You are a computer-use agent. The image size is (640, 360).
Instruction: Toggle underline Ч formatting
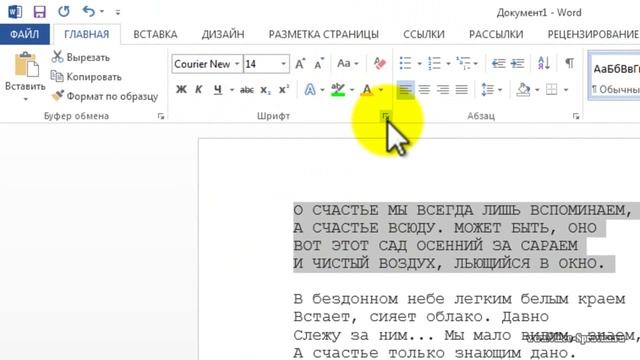218,89
